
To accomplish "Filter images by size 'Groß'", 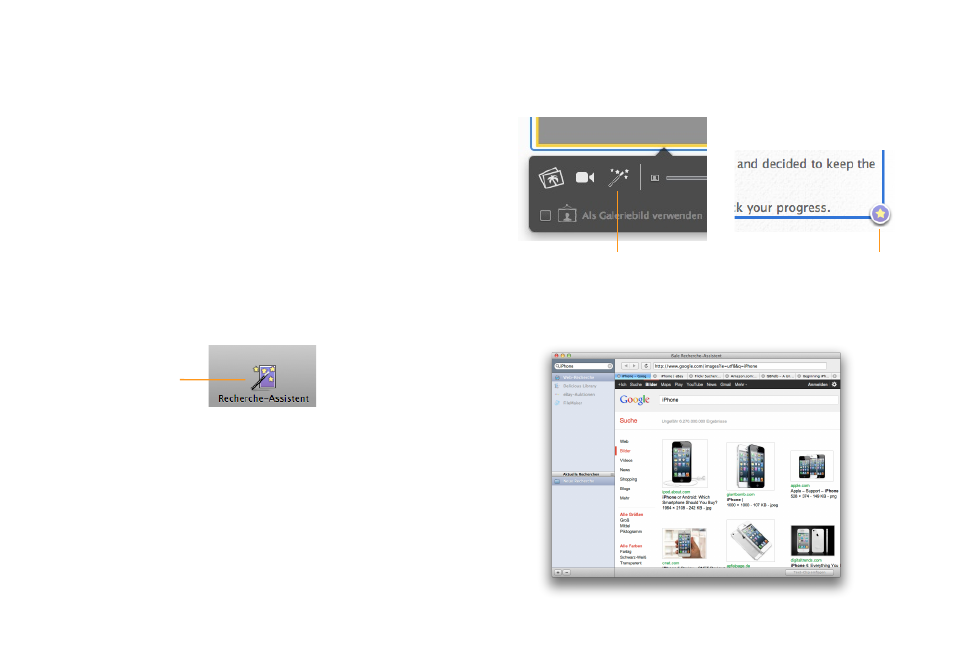I will 624,521.
